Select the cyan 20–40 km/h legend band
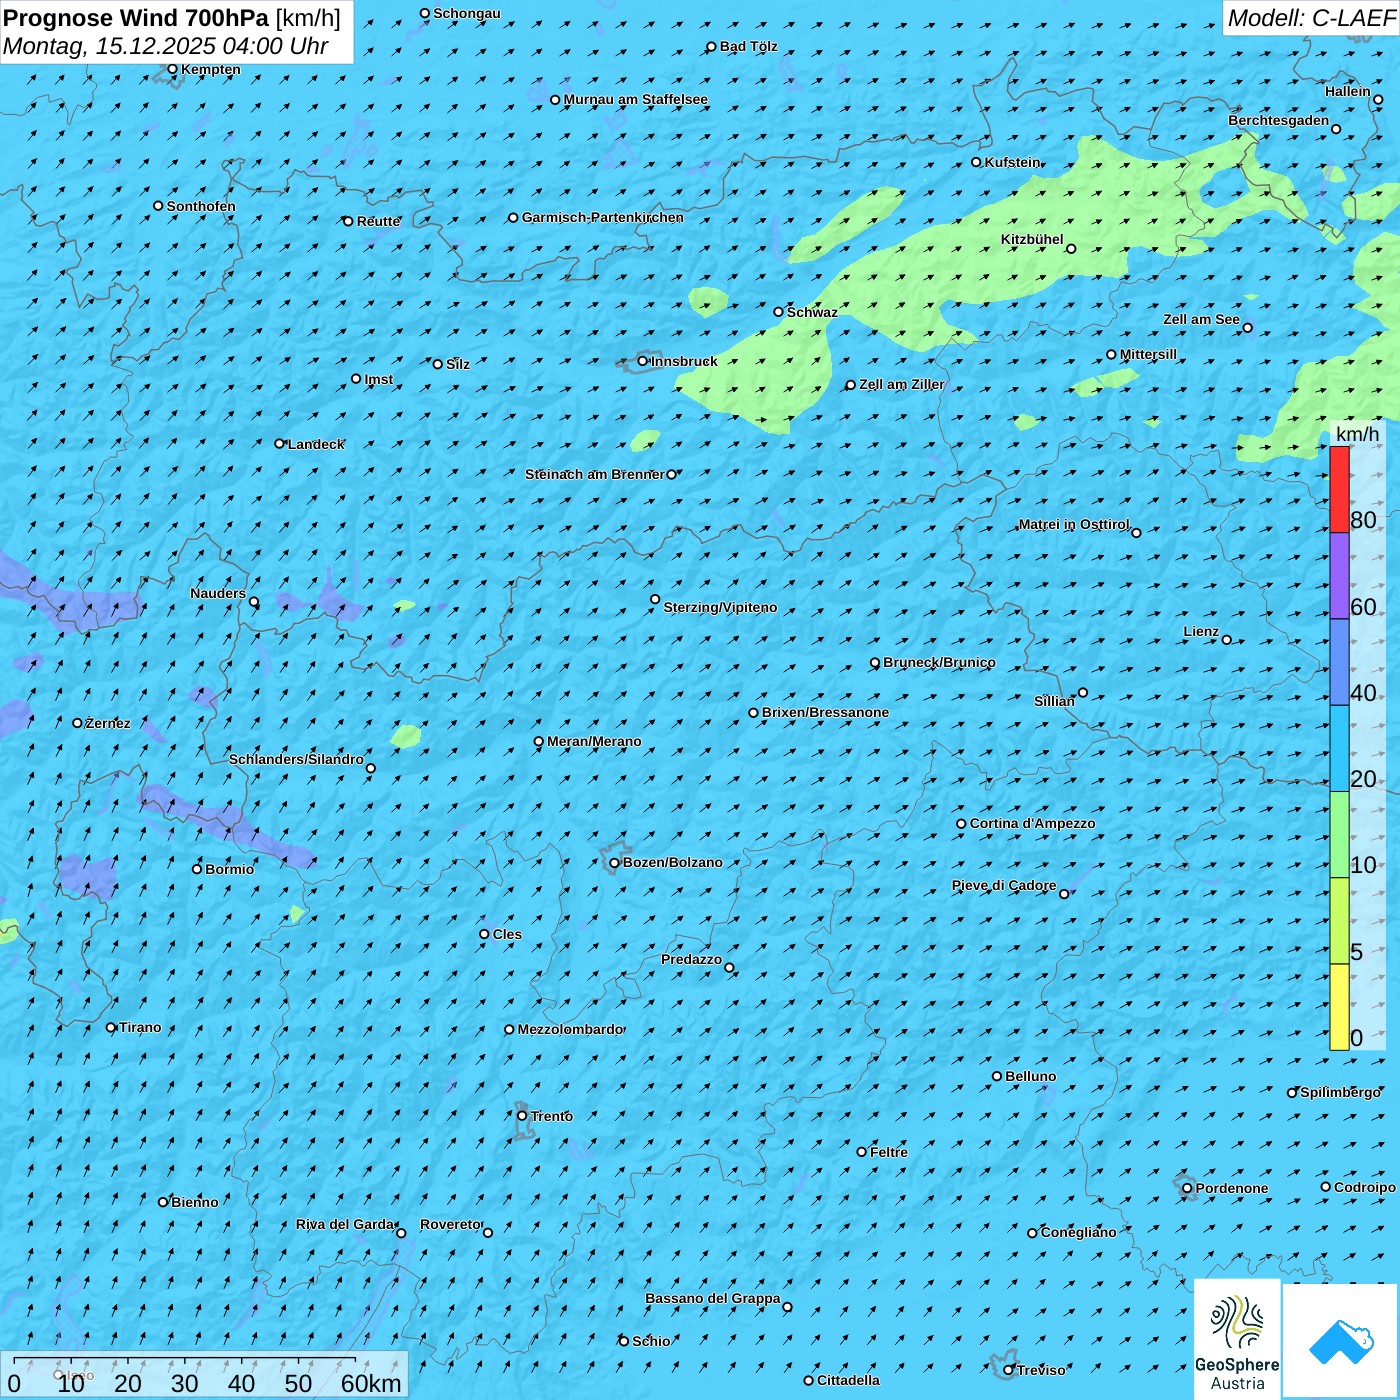This screenshot has height=1400, width=1400. [1339, 749]
